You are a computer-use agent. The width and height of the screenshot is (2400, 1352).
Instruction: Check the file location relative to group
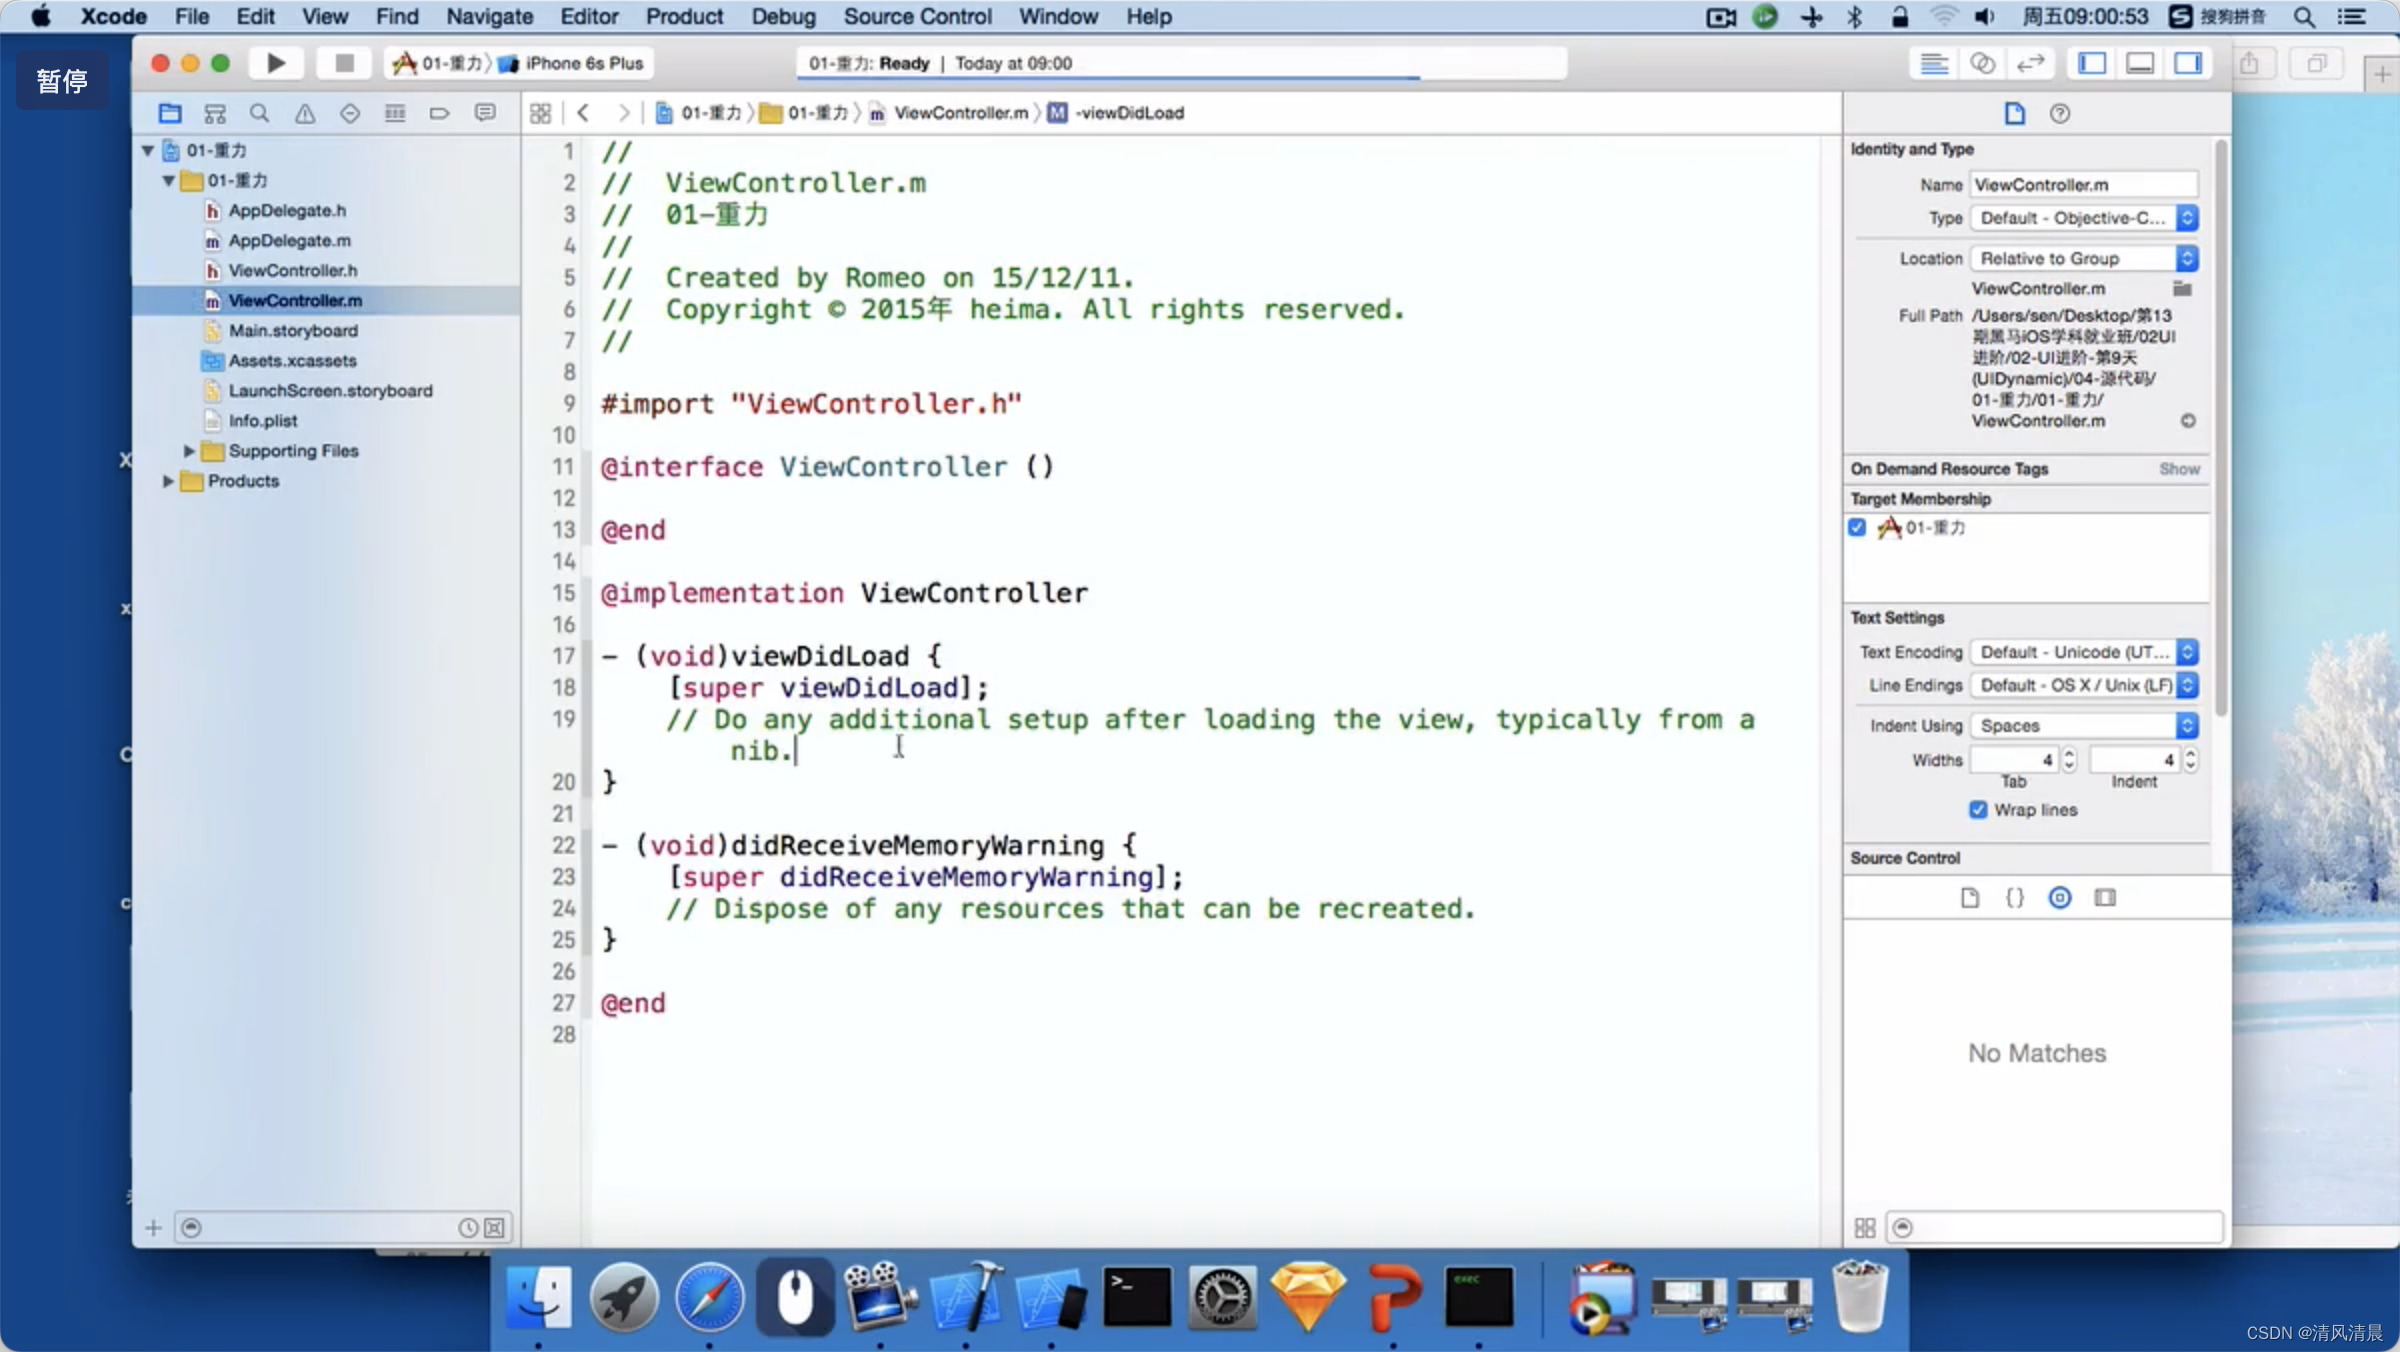pos(2077,256)
